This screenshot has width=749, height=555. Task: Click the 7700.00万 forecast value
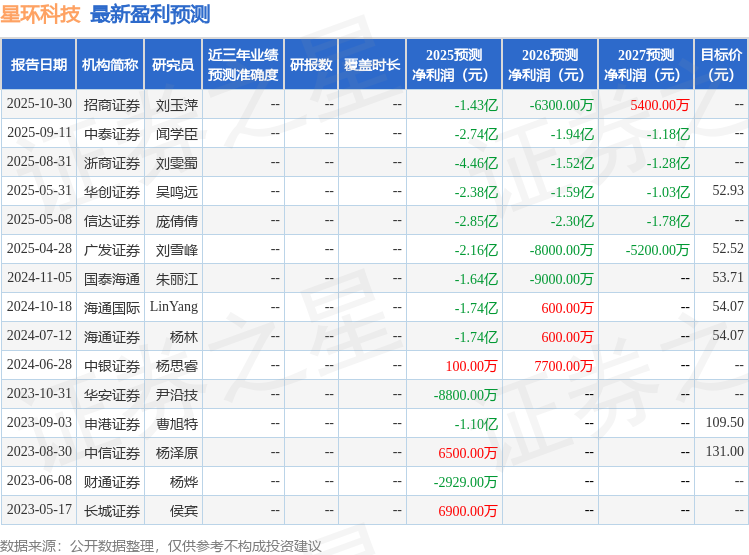point(564,366)
